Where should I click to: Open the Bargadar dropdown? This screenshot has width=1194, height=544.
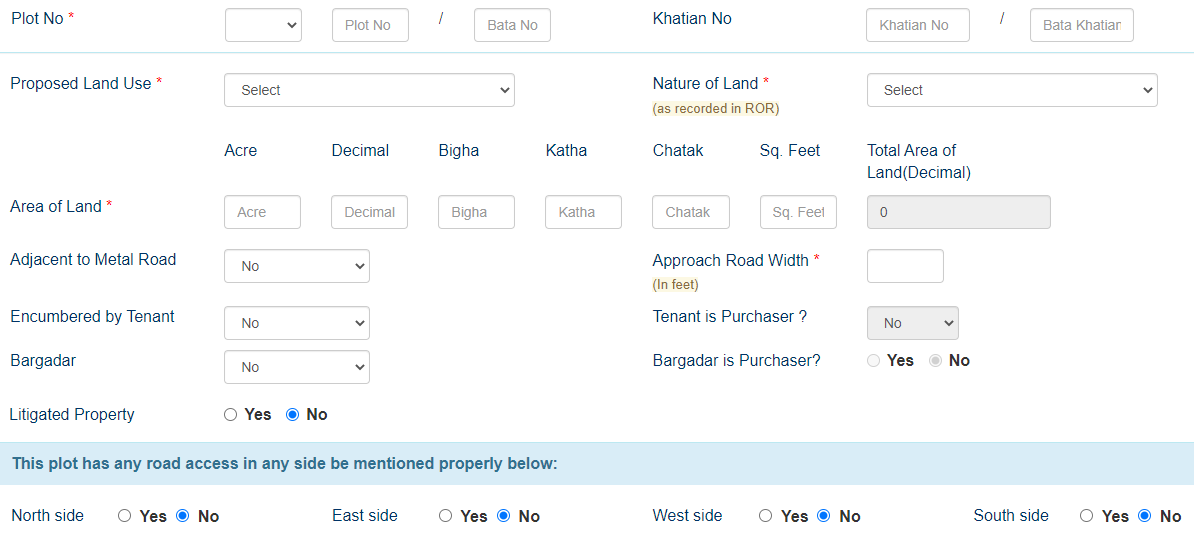297,367
